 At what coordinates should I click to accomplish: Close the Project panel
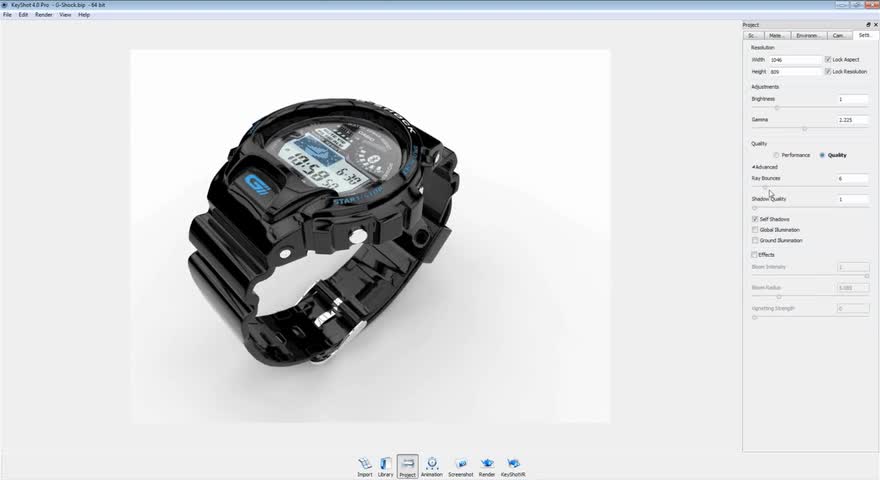pyautogui.click(x=876, y=25)
